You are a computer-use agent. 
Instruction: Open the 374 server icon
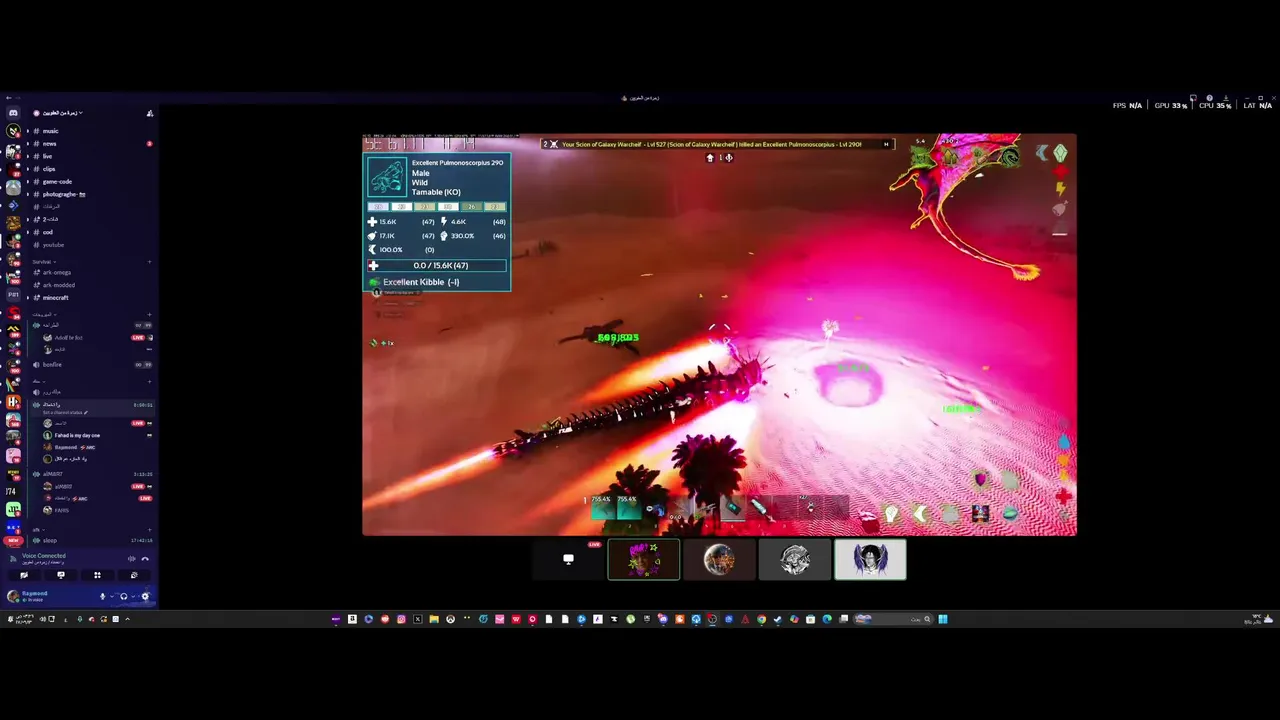point(13,492)
